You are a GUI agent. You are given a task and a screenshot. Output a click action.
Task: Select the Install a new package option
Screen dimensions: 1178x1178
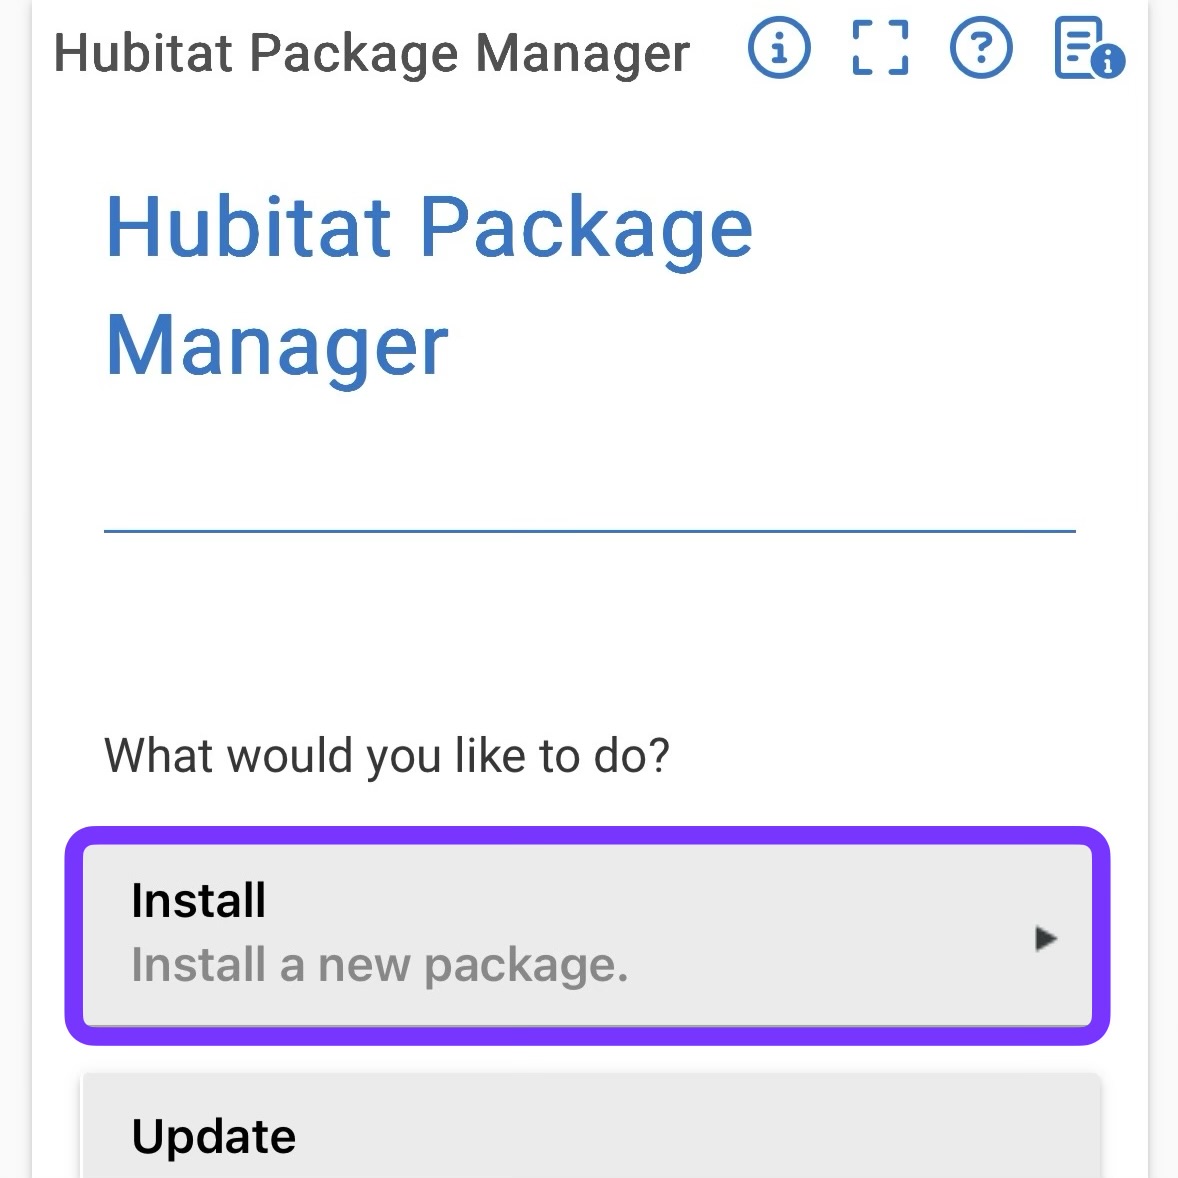(x=587, y=935)
